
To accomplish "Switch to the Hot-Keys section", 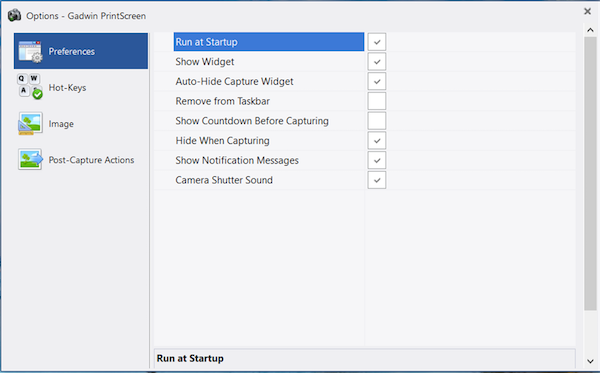I will (x=81, y=87).
